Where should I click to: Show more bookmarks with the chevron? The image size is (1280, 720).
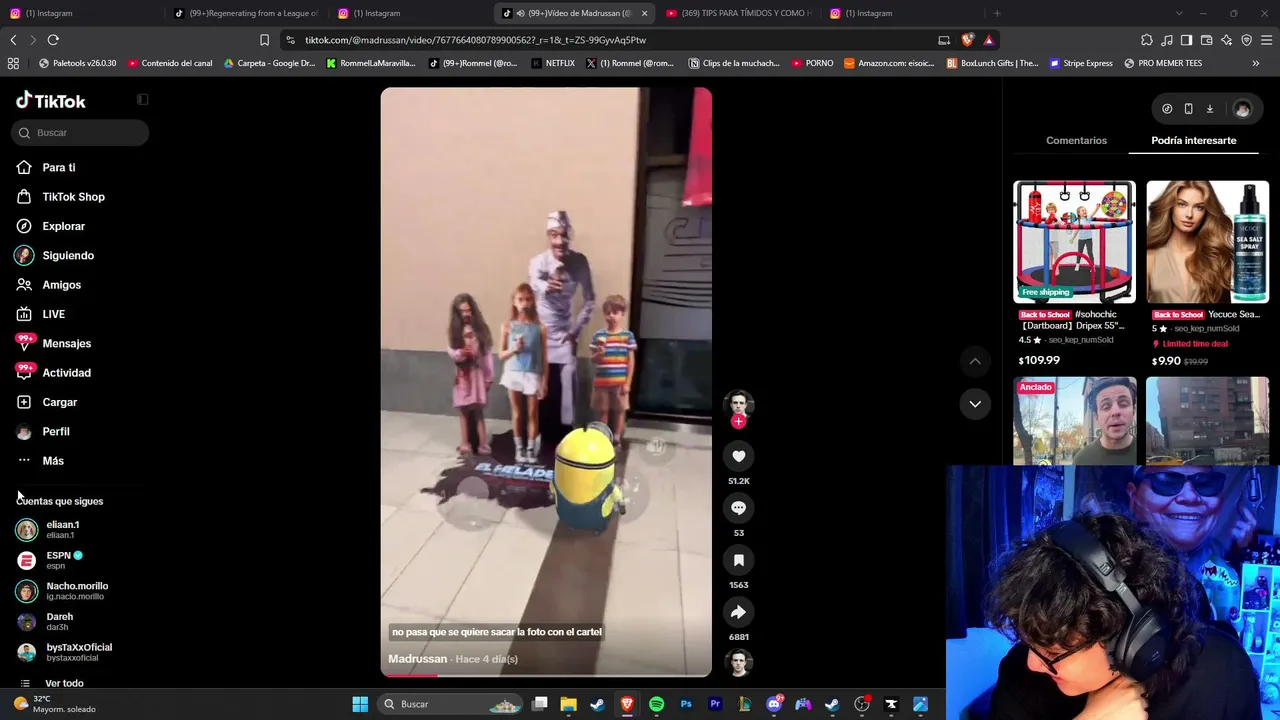1255,63
